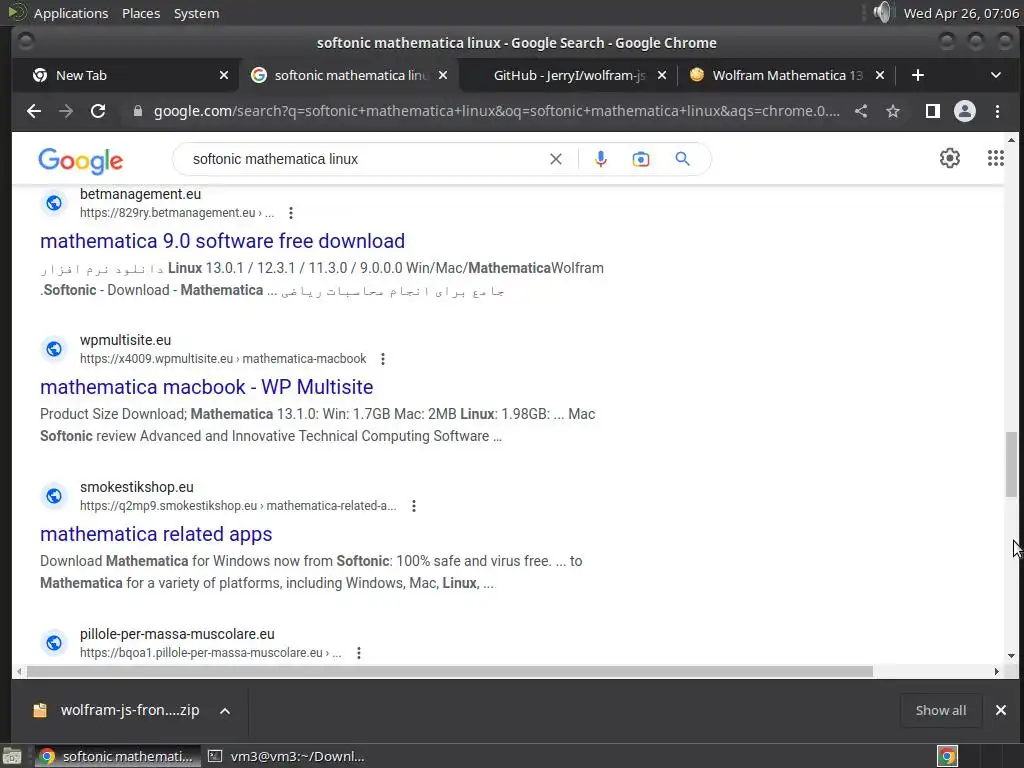Open the Applications menu
The image size is (1024, 768).
71,13
